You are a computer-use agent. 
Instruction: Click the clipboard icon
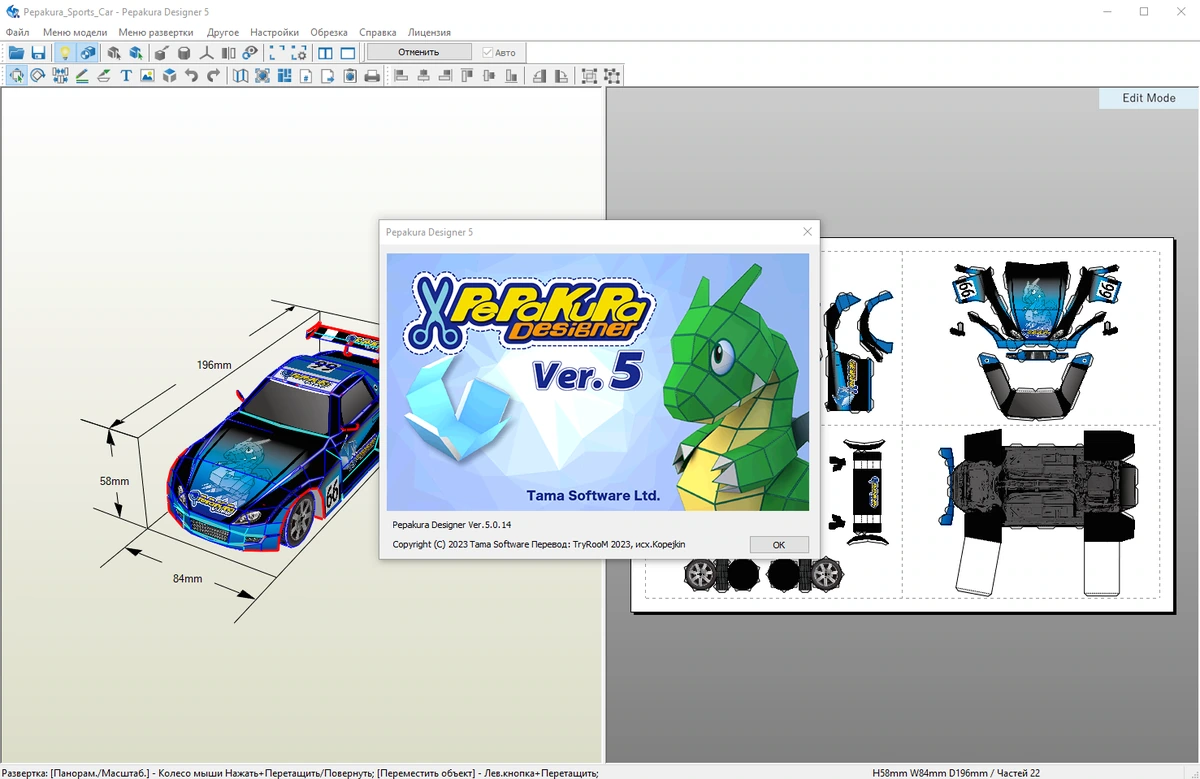click(x=350, y=75)
